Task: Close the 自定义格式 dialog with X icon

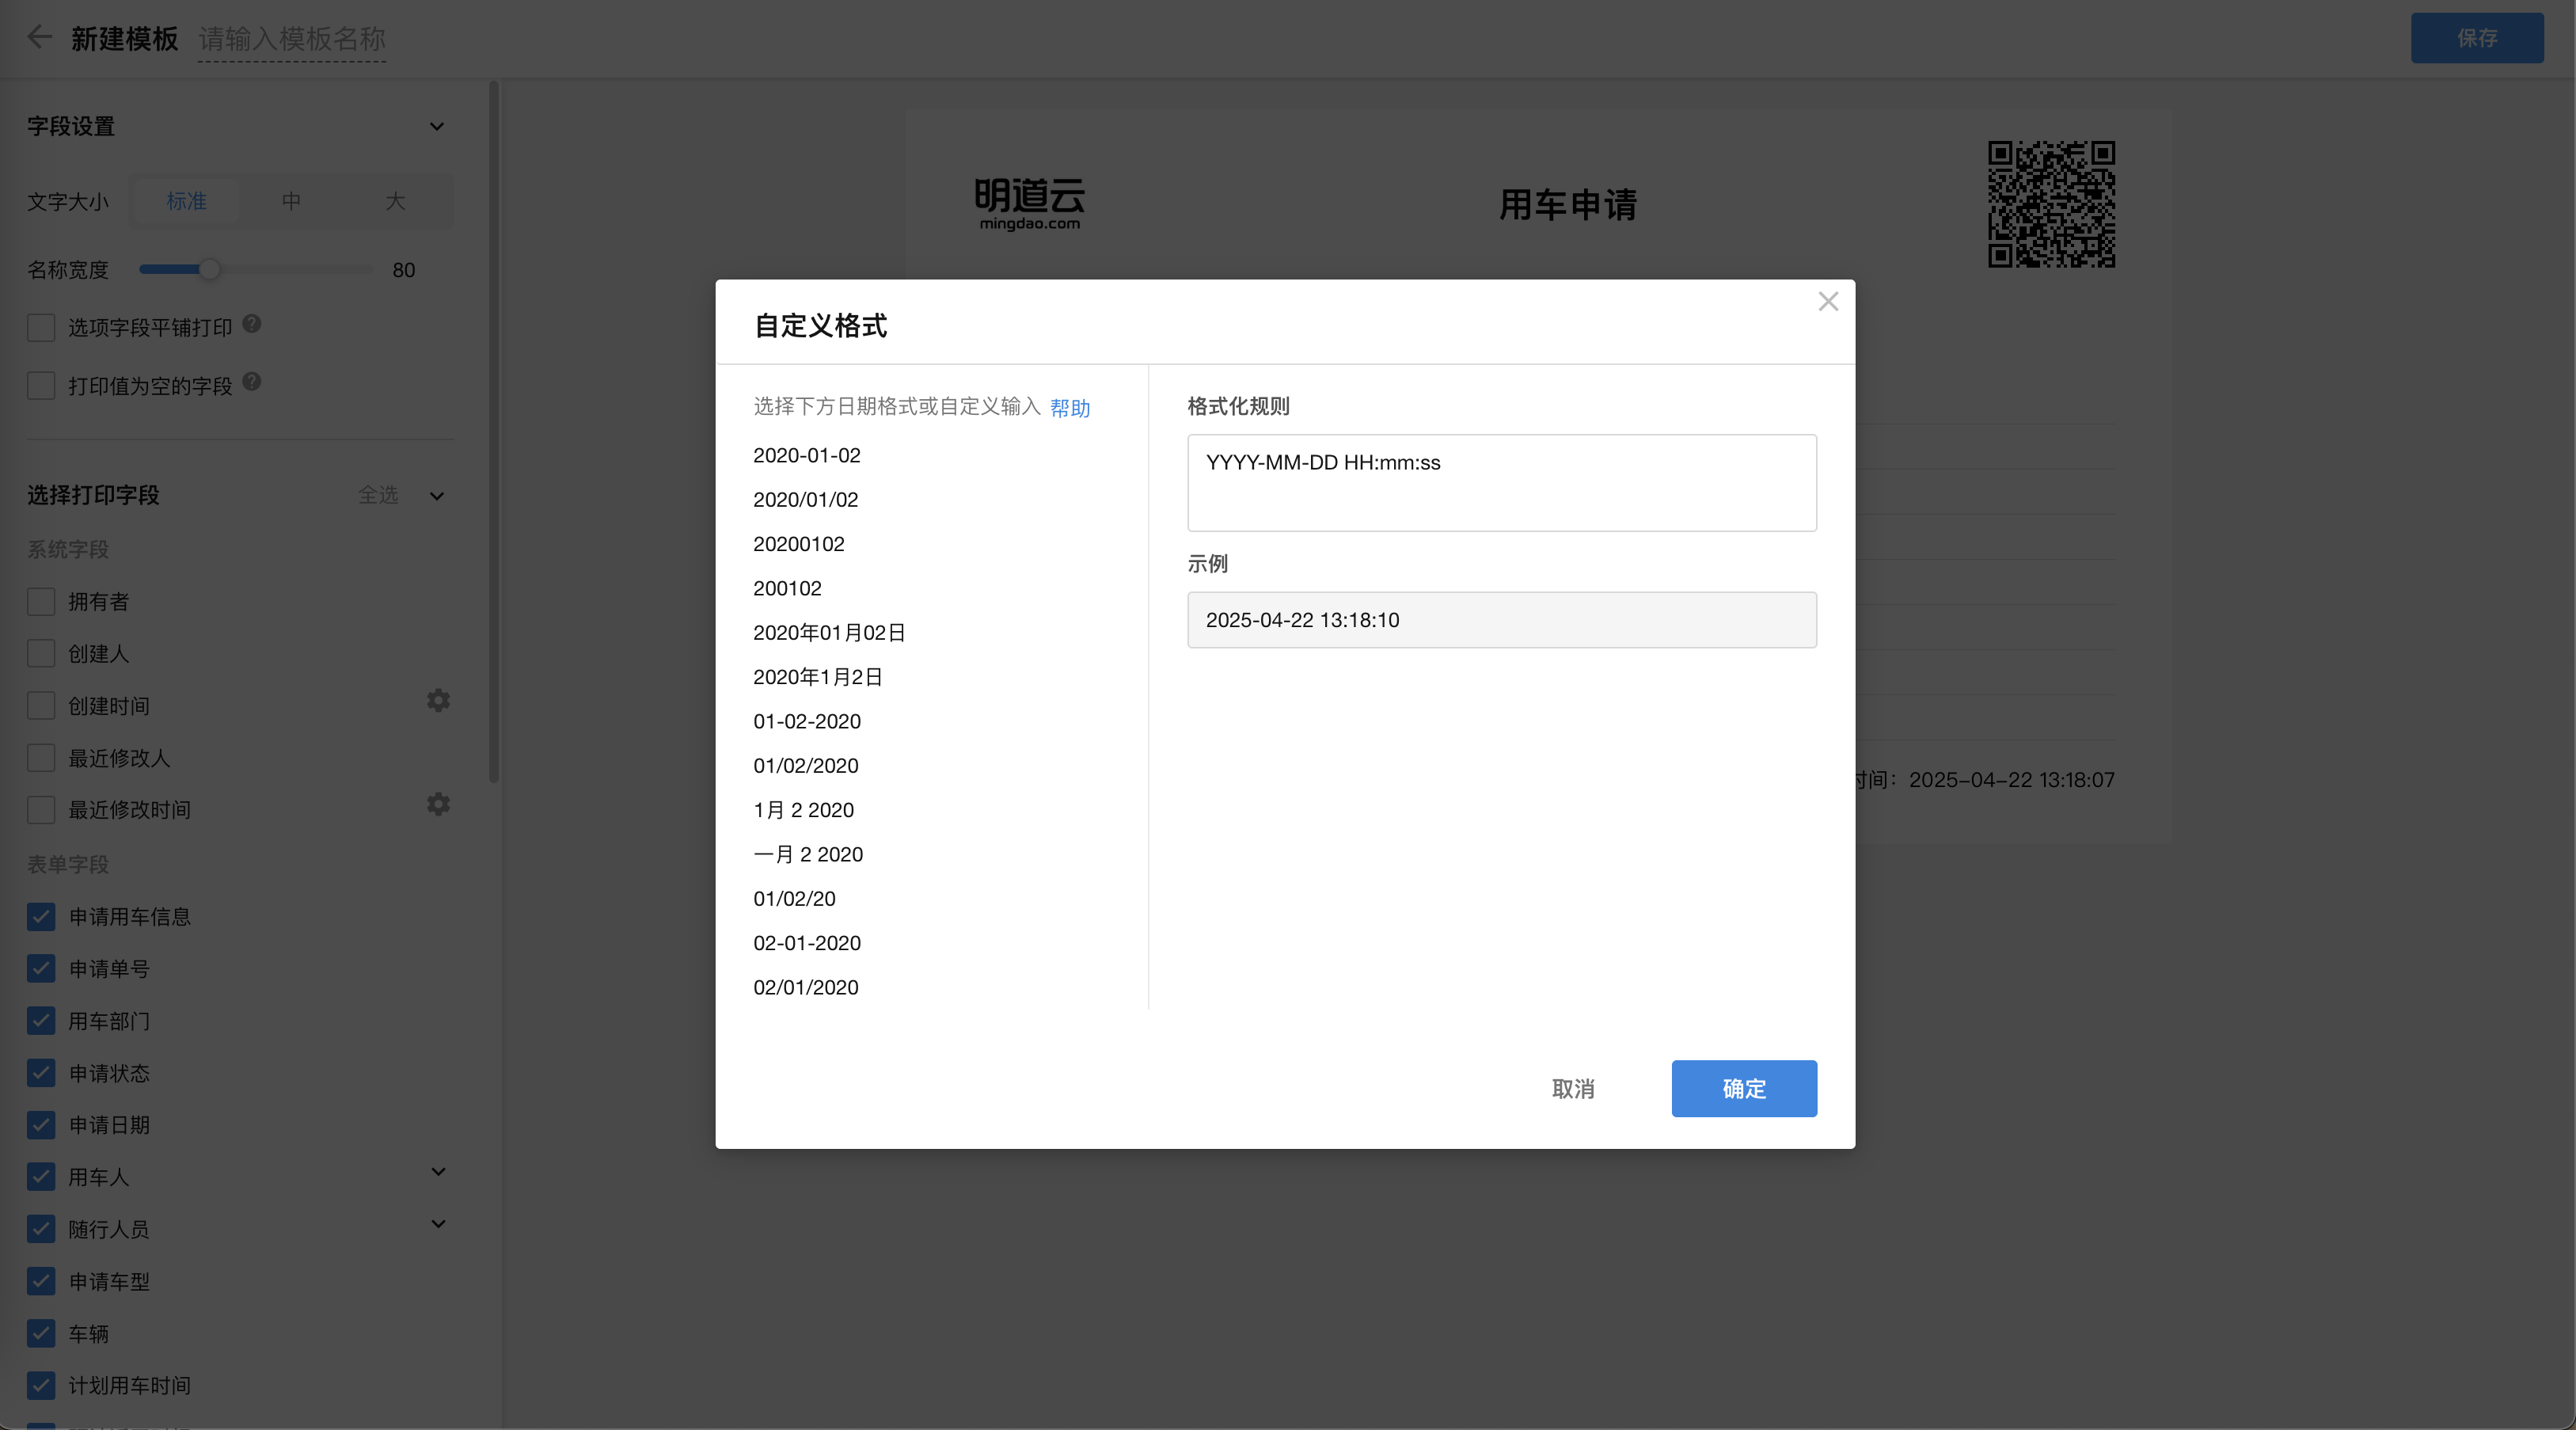Action: pyautogui.click(x=1828, y=301)
